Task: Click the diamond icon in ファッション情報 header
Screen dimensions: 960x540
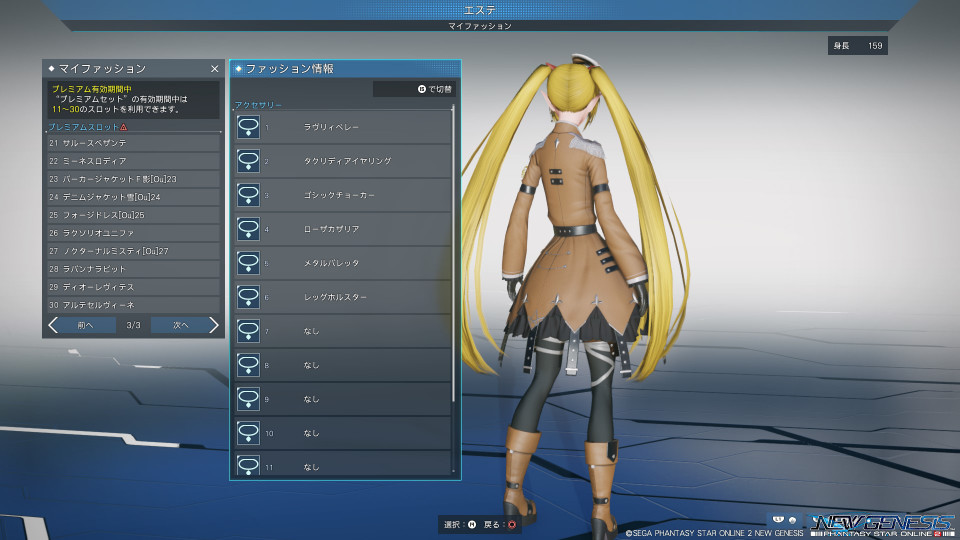Action: point(239,69)
